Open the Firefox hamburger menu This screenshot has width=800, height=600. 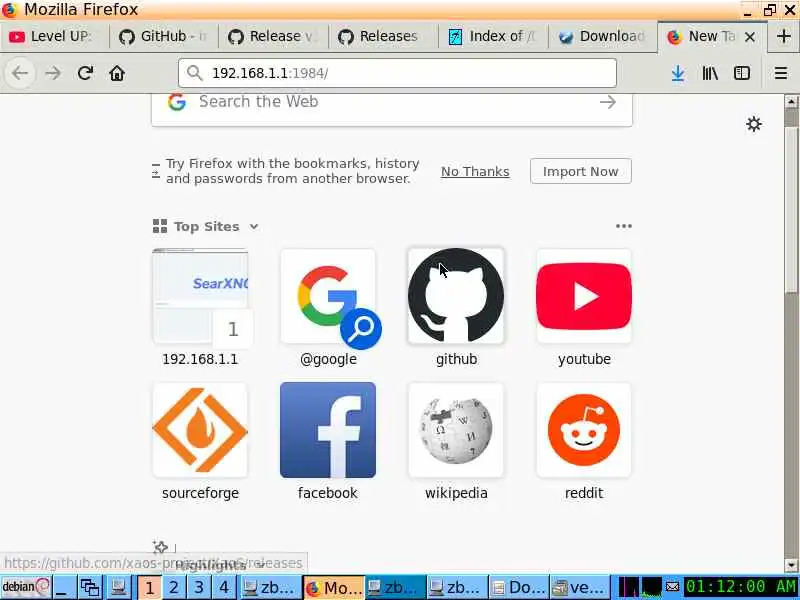click(x=781, y=73)
